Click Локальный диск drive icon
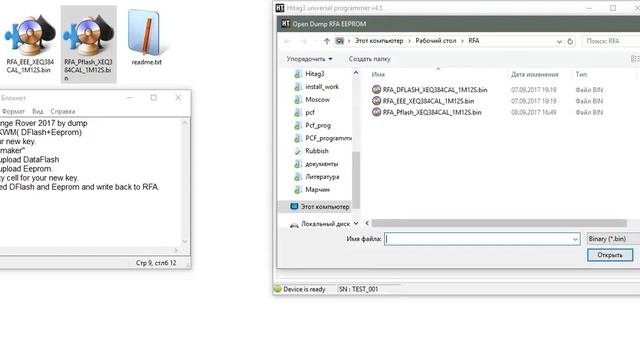The height and width of the screenshot is (360, 640). [294, 224]
